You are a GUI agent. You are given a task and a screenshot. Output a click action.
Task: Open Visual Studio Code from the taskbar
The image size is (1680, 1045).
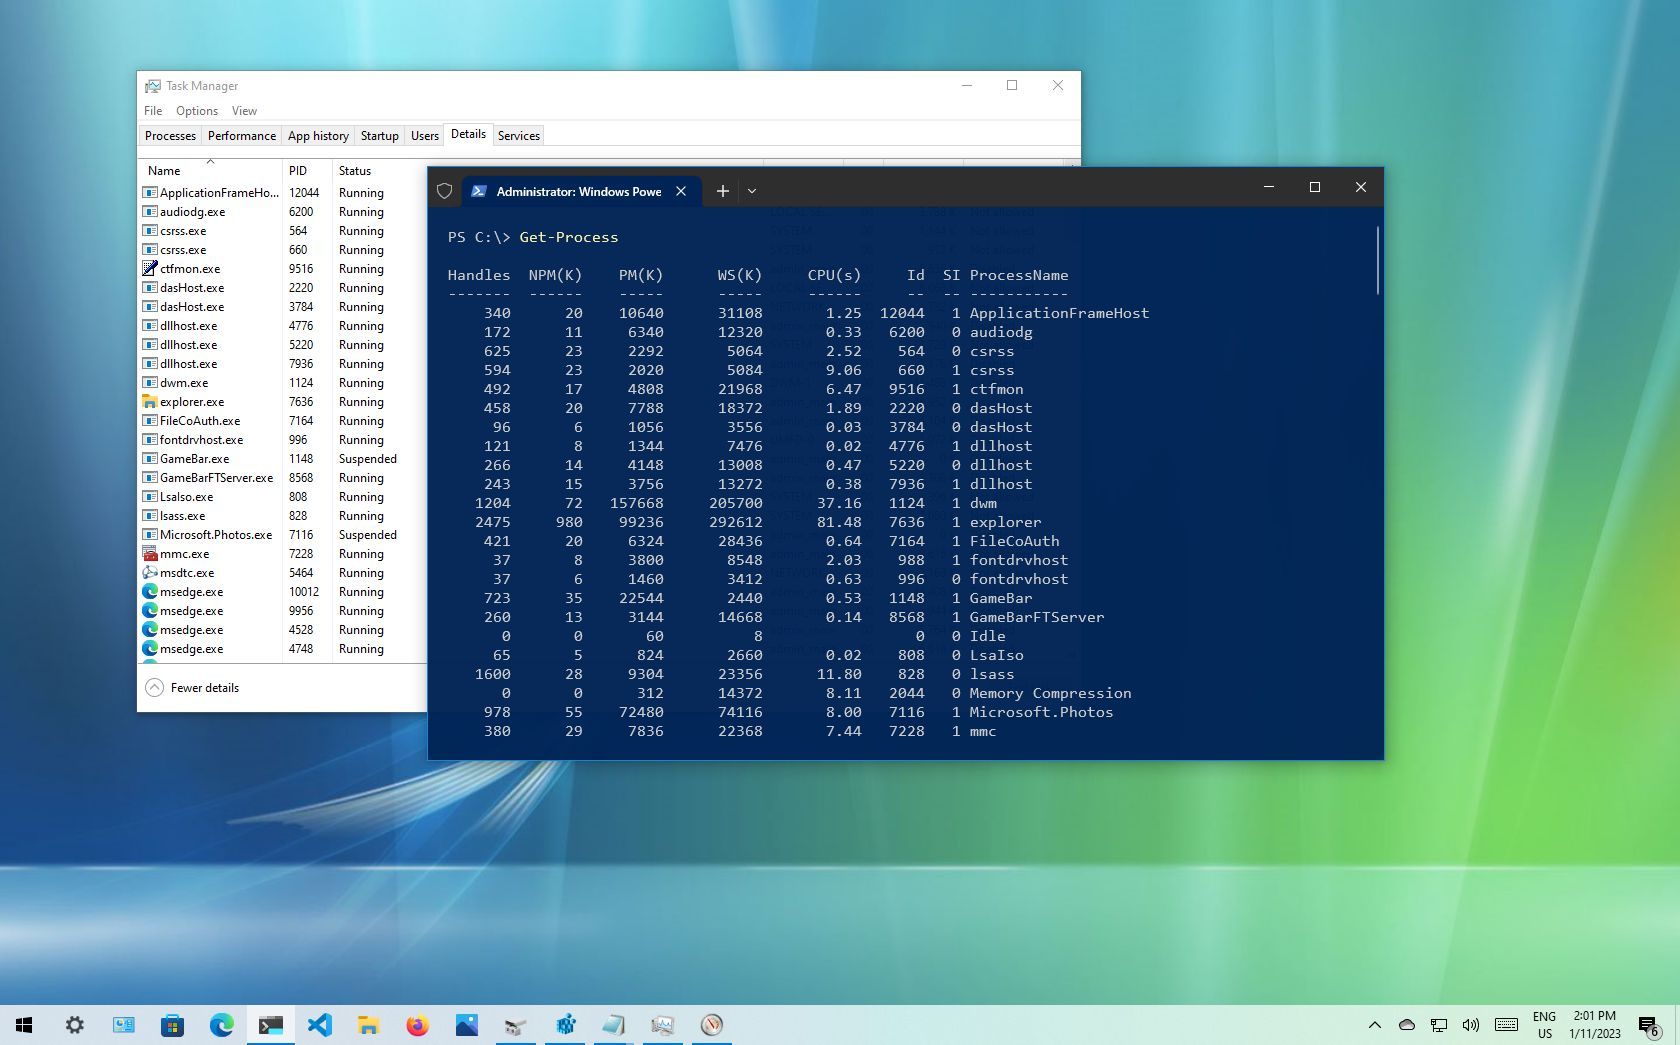(x=319, y=1025)
